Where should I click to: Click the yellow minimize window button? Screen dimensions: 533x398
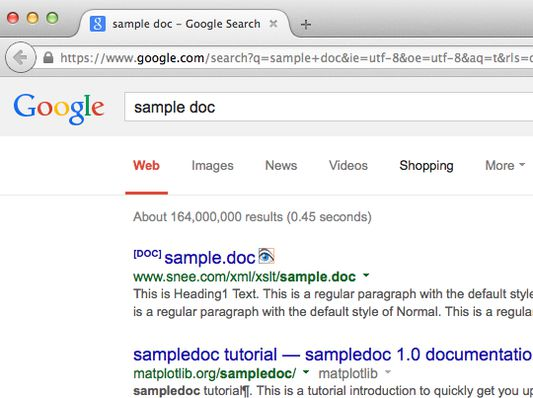coord(33,18)
